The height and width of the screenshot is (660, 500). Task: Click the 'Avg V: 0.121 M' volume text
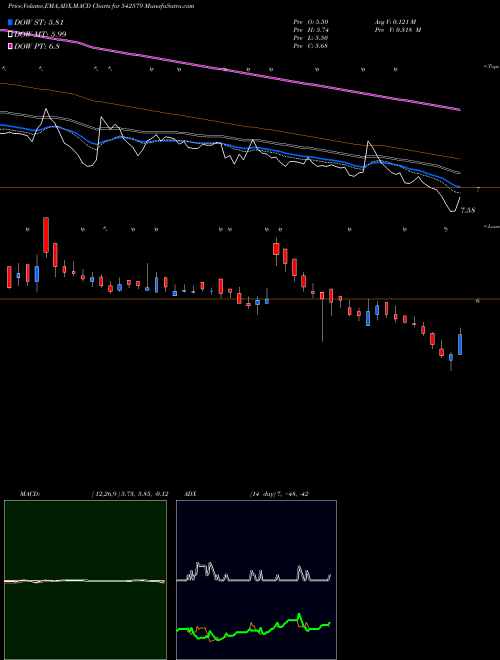click(395, 21)
